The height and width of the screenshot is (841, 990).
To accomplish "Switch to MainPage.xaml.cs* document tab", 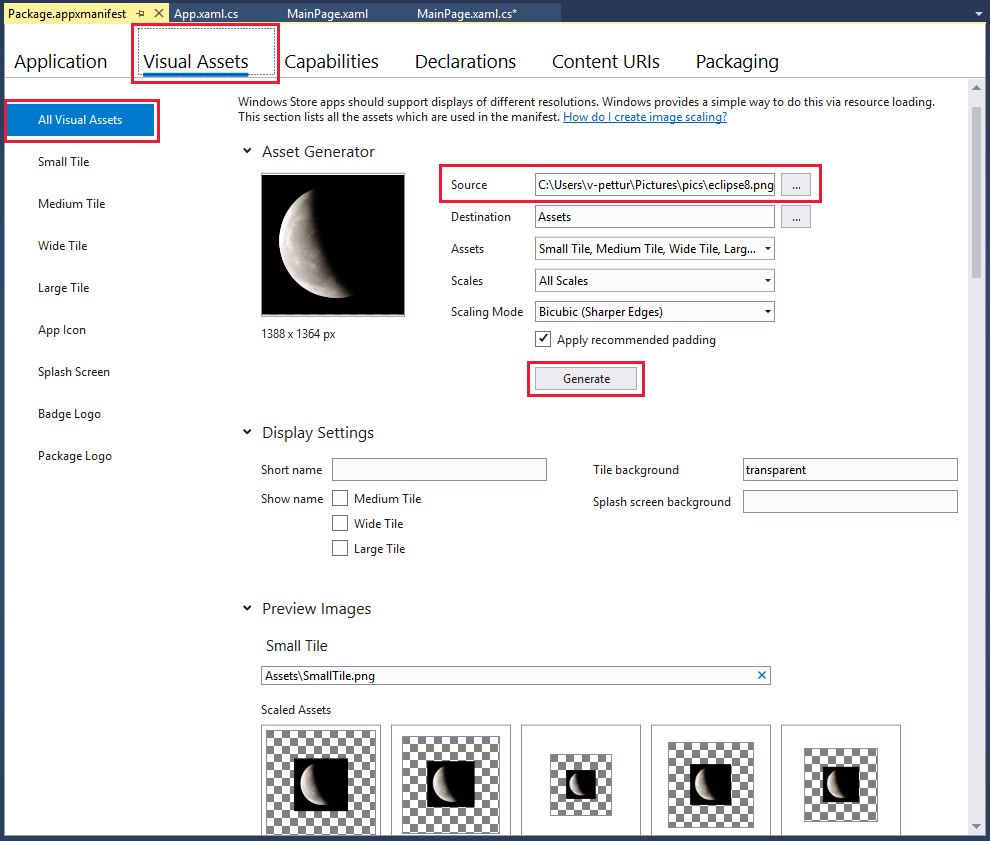I will click(467, 13).
